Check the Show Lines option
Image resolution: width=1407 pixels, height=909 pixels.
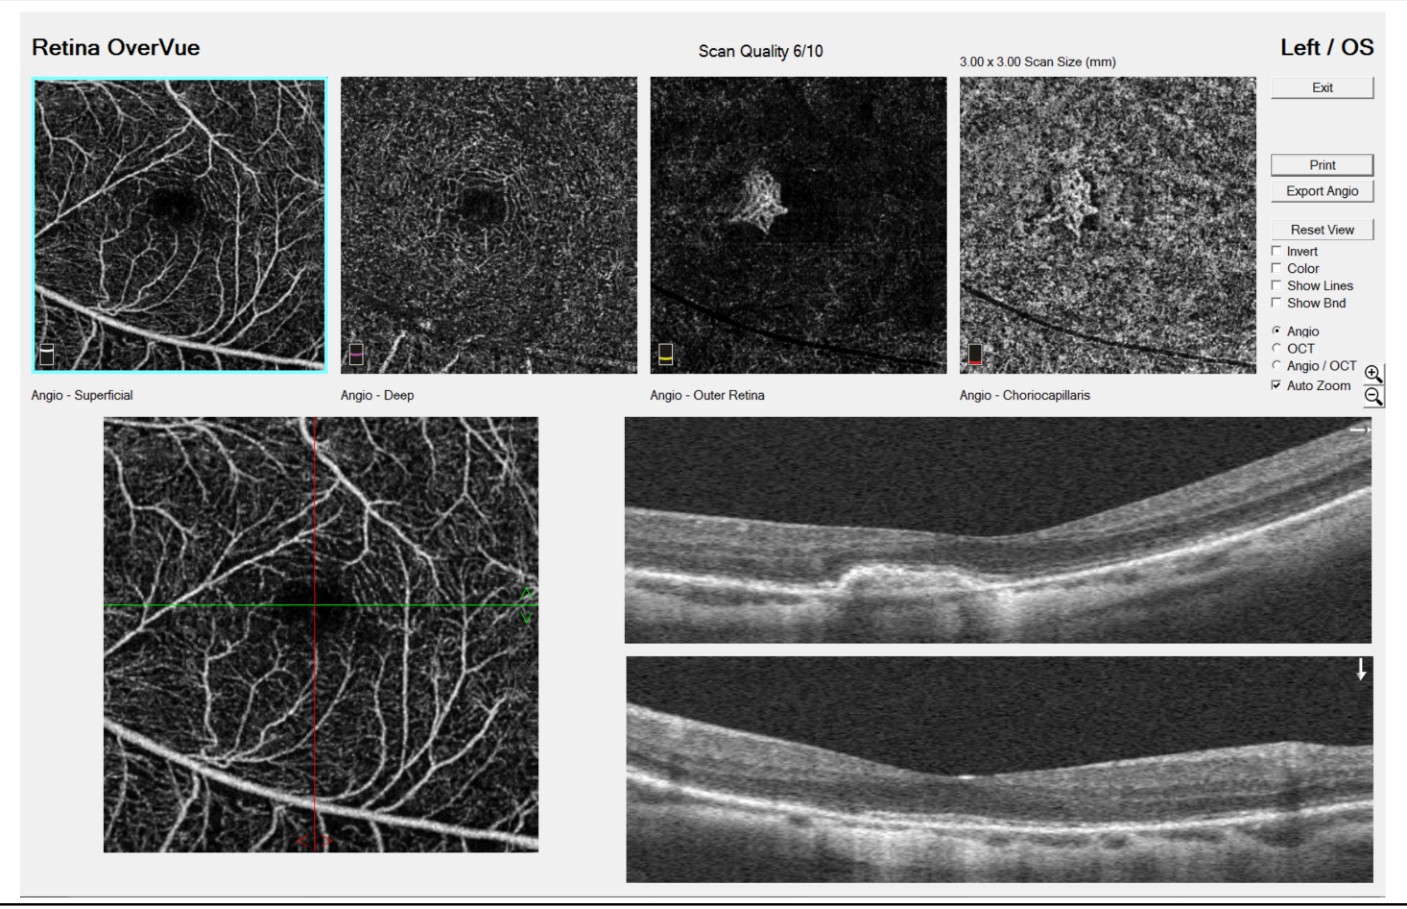tap(1276, 285)
